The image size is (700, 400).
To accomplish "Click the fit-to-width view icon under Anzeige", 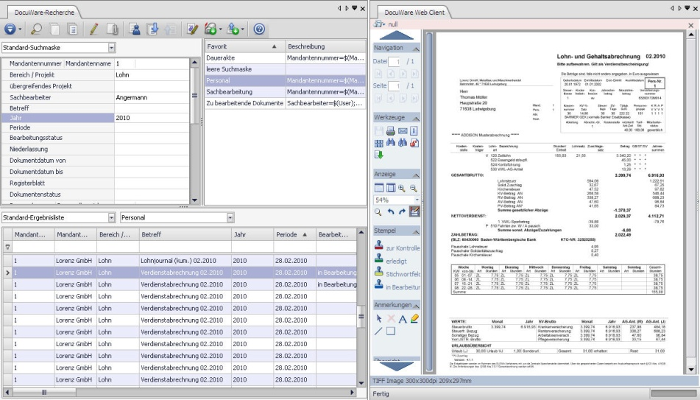I will (x=379, y=188).
